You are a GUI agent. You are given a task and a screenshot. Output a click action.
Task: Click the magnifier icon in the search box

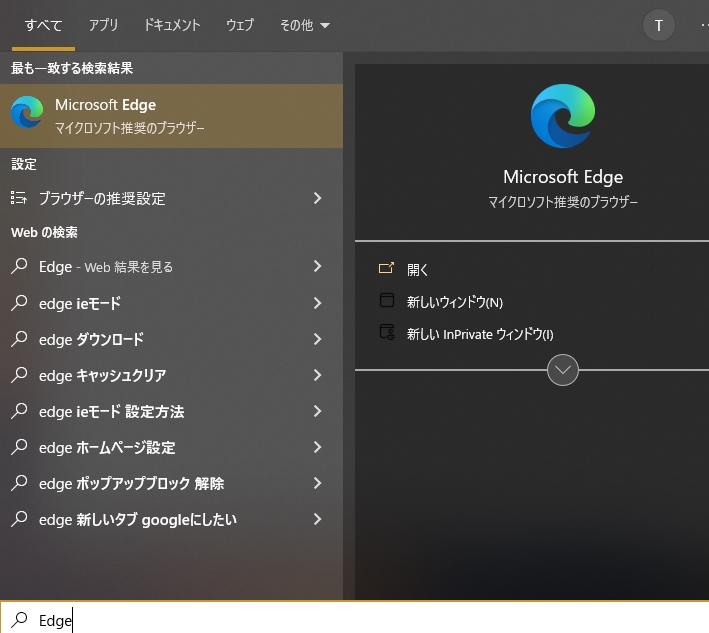19,619
